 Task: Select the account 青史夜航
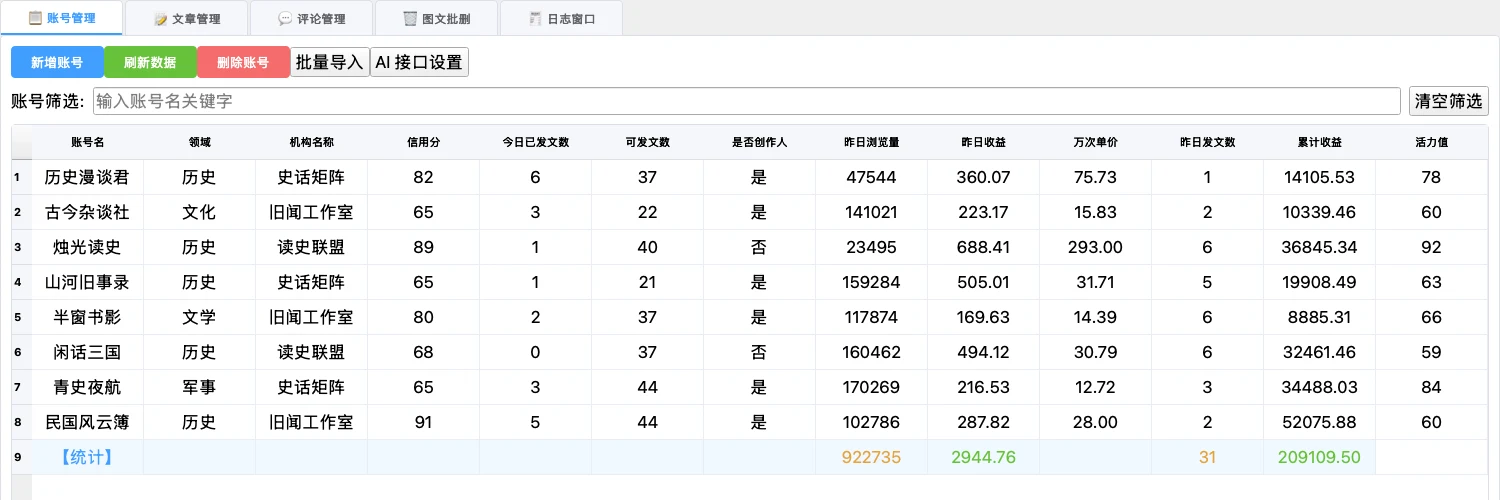click(x=87, y=387)
